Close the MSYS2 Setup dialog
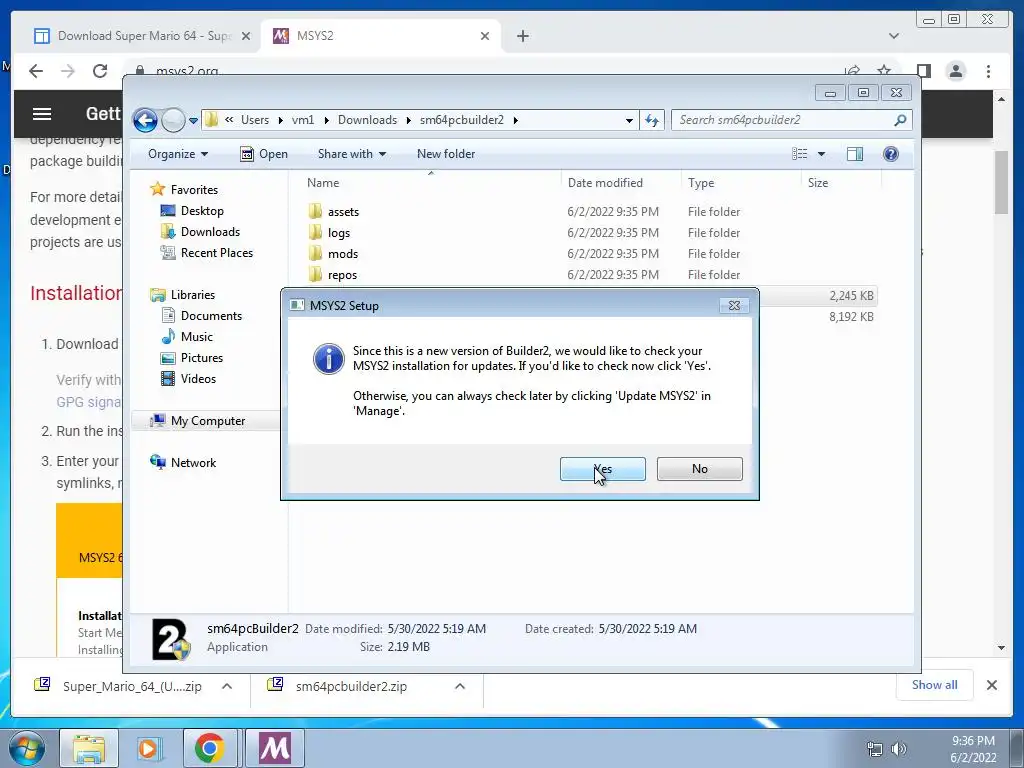The width and height of the screenshot is (1024, 768). [734, 306]
